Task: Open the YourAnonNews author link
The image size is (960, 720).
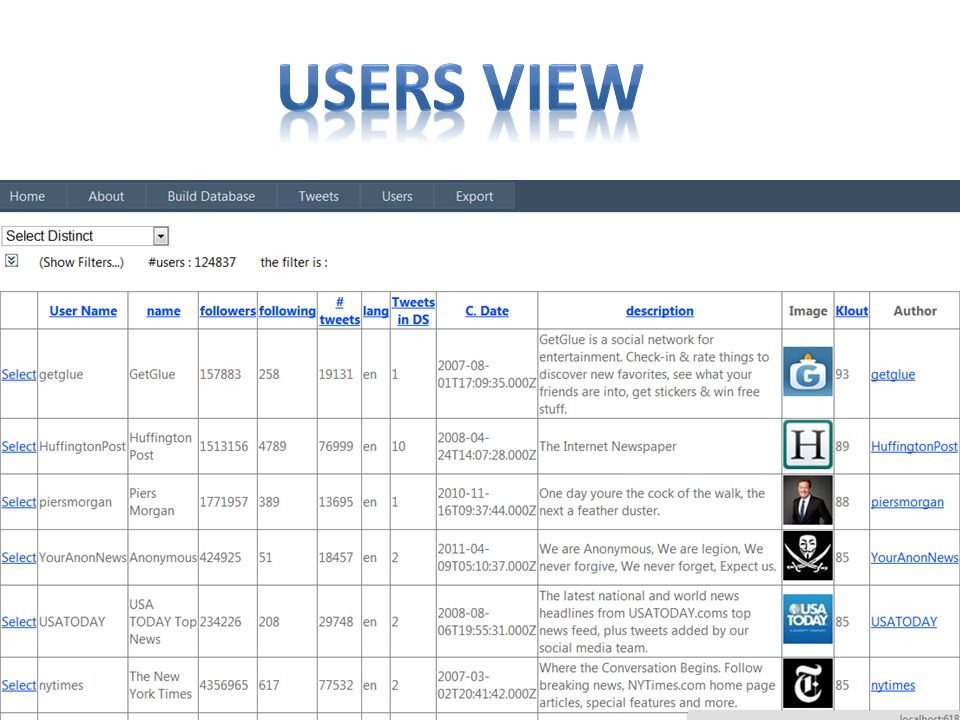Action: pyautogui.click(x=914, y=557)
